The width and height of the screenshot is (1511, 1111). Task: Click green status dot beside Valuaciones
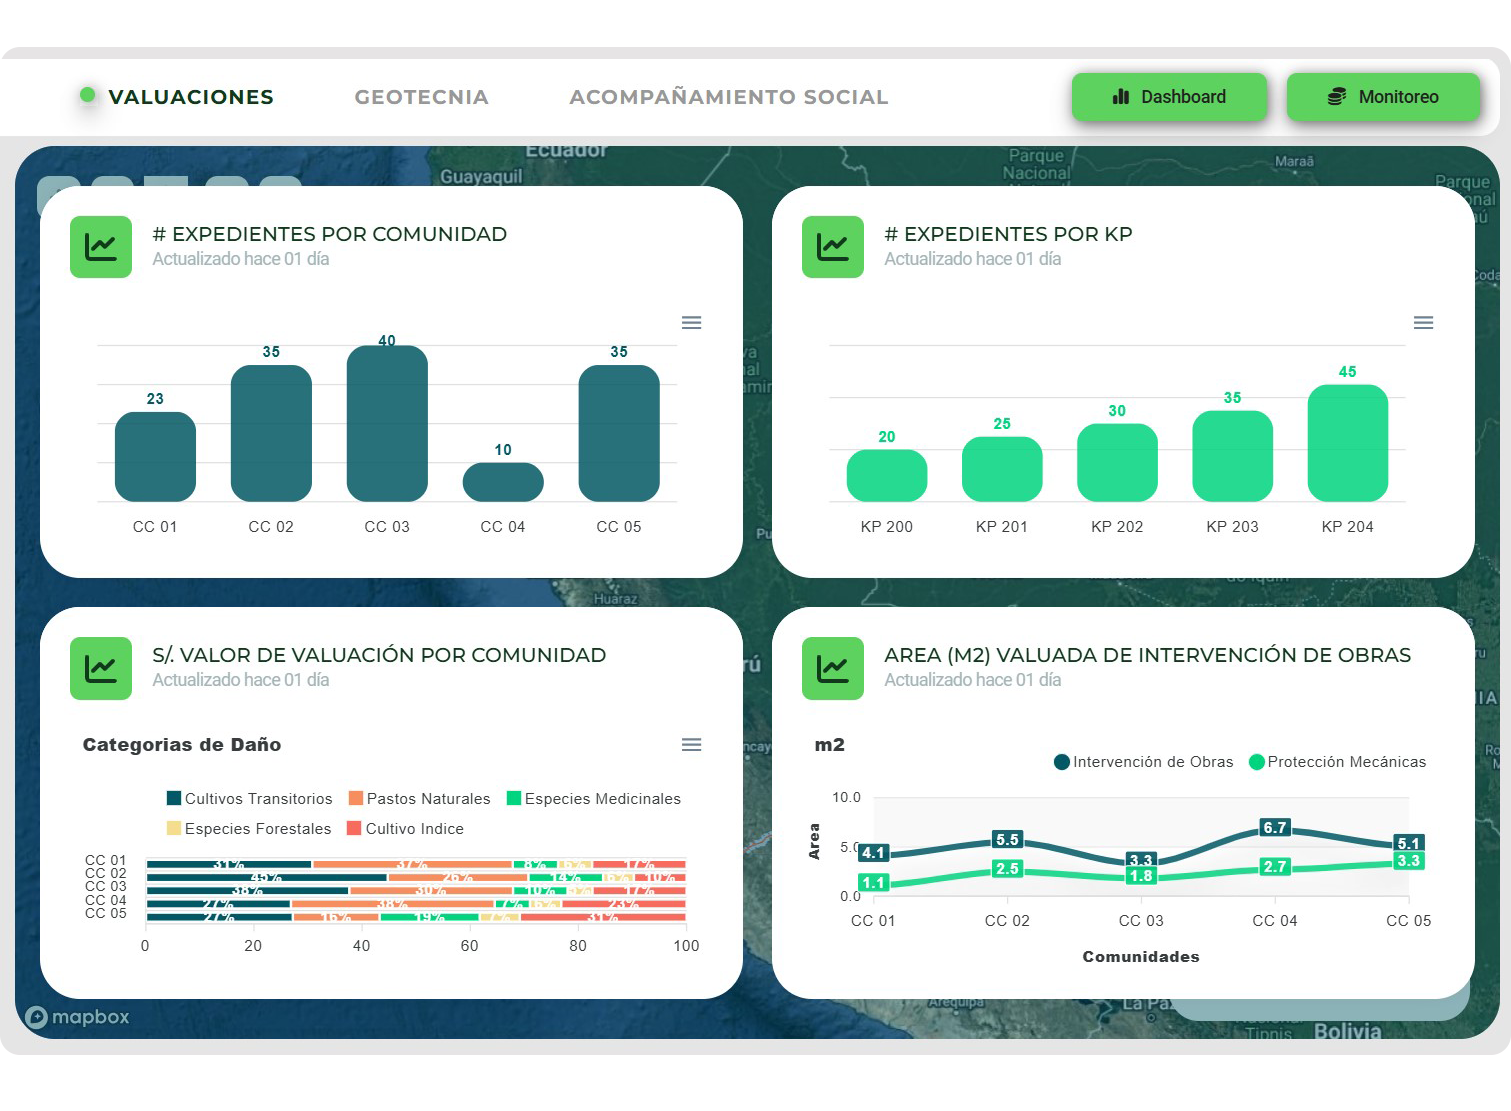pyautogui.click(x=87, y=95)
